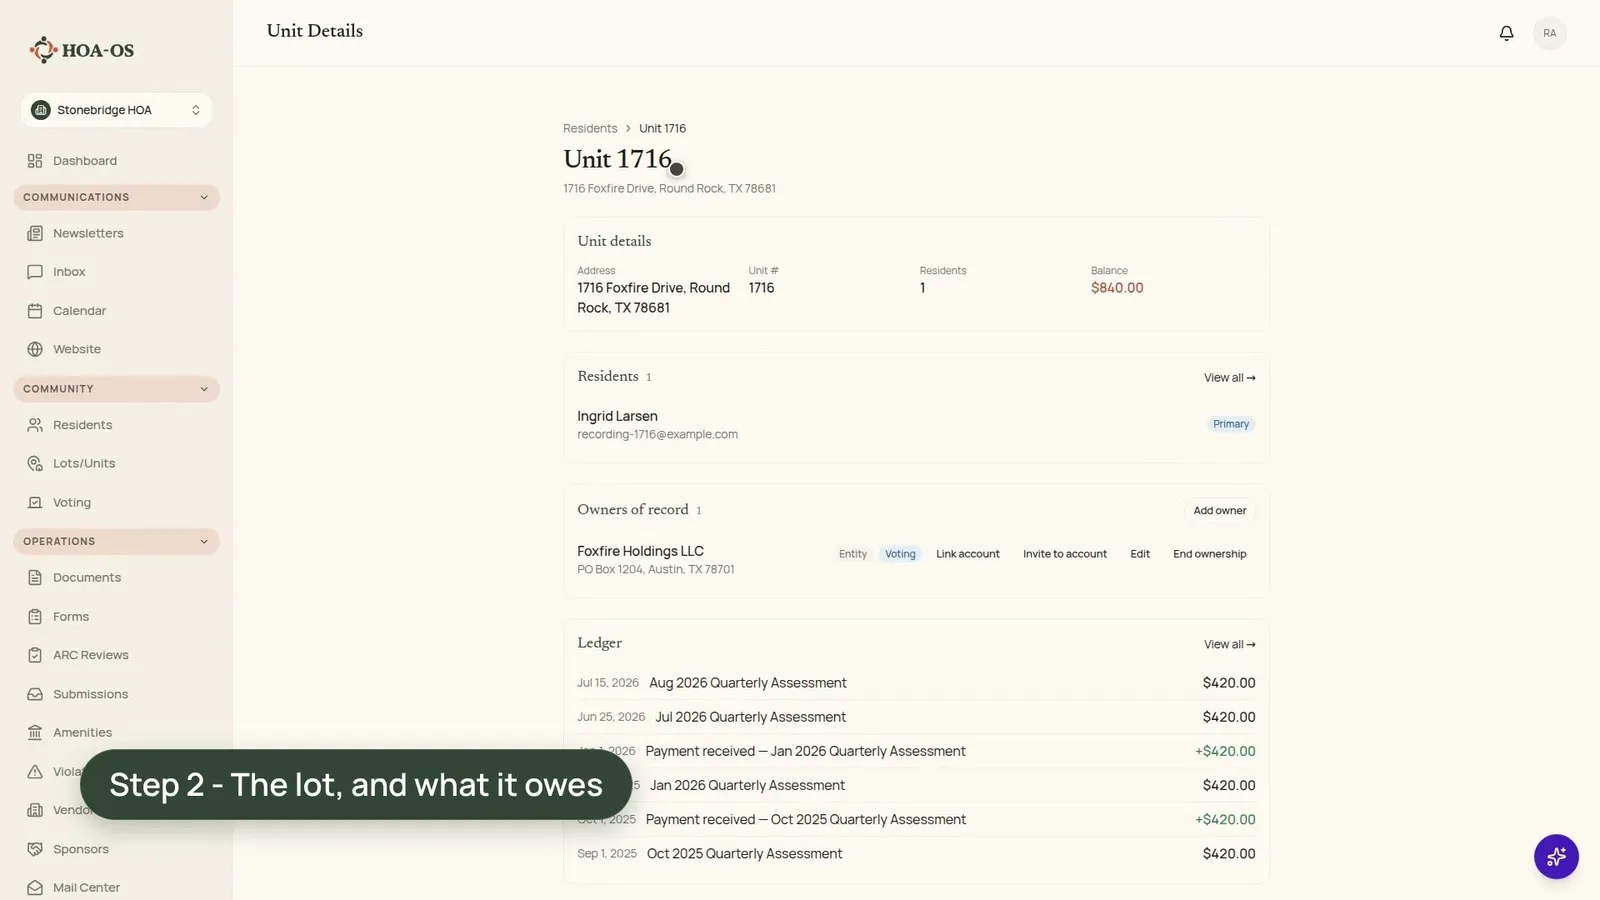Click recording-1716@example.com email
Image resolution: width=1600 pixels, height=900 pixels.
pyautogui.click(x=657, y=435)
